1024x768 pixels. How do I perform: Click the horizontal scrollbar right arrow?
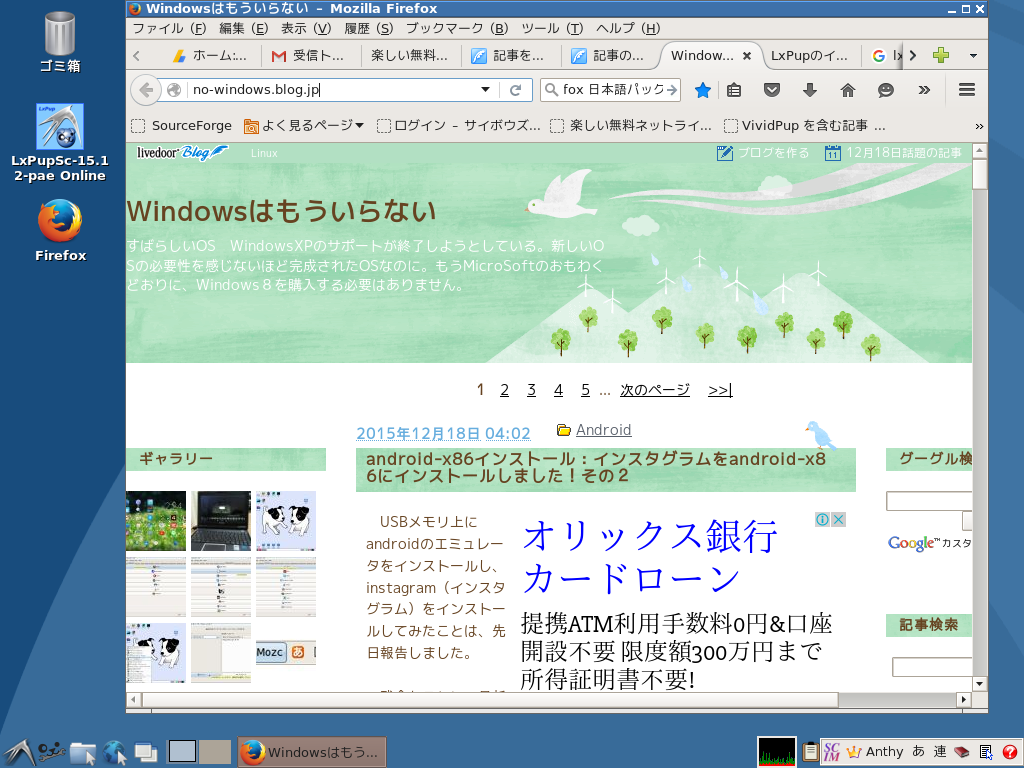pos(963,699)
